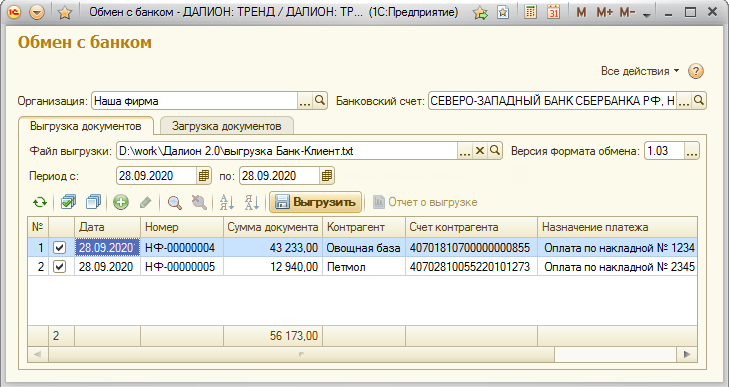The image size is (729, 387).
Task: Switch to Выгрузка документов tab
Action: 86,126
